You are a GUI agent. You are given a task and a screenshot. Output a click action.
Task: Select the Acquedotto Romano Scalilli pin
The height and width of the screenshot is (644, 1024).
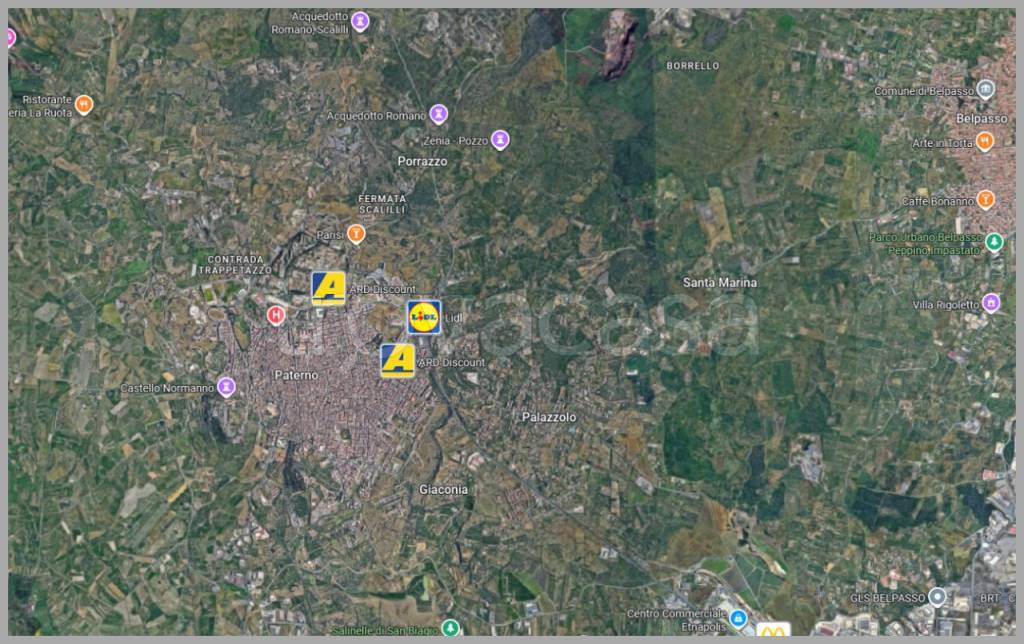coord(361,21)
